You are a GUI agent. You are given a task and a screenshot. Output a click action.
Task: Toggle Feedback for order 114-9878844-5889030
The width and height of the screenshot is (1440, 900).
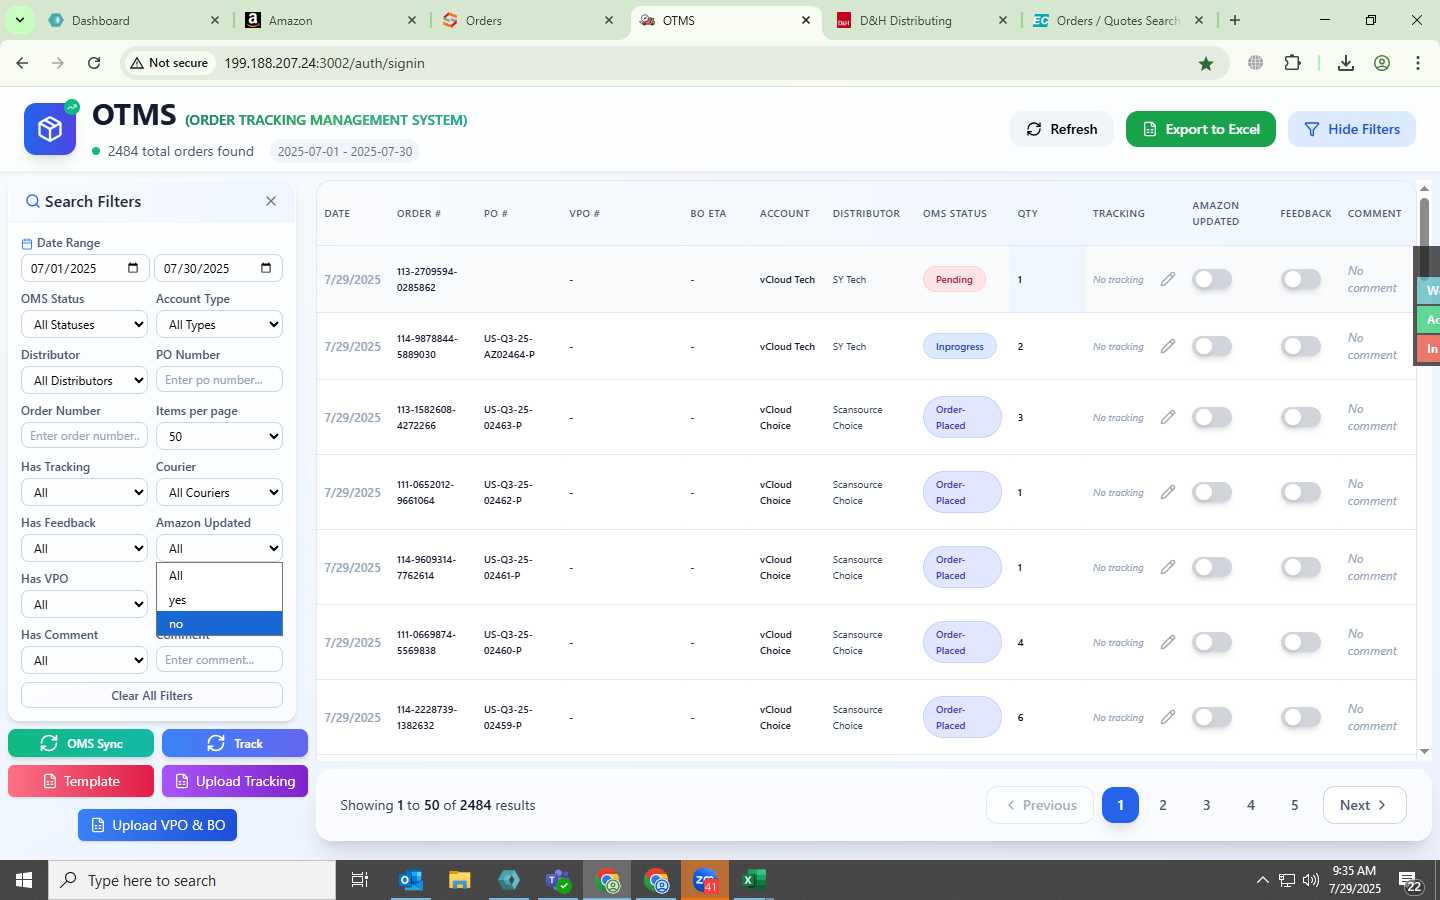[x=1301, y=346]
